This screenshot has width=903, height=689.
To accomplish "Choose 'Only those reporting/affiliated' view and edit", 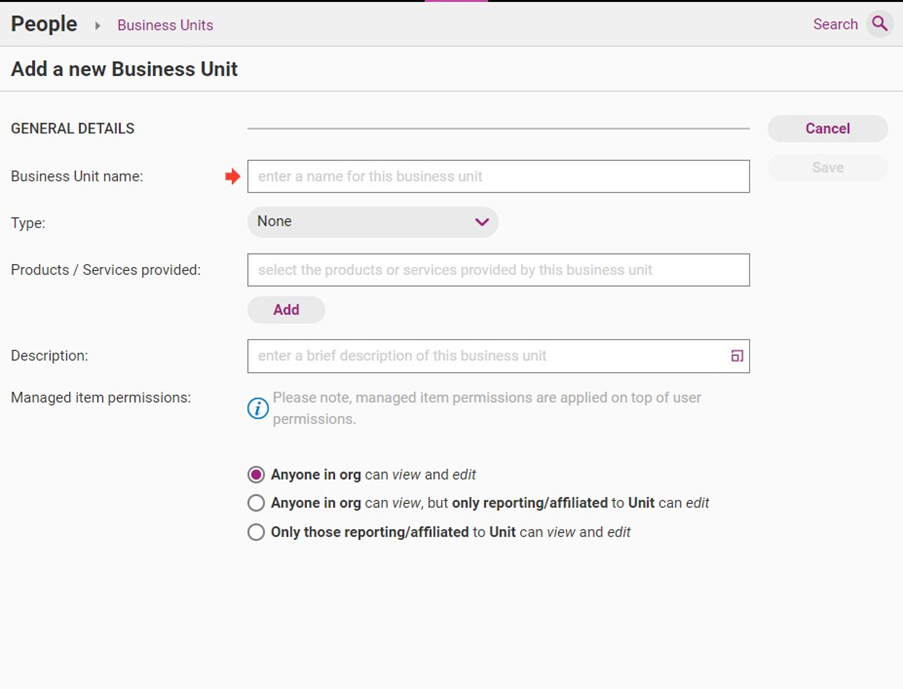I will tap(257, 532).
